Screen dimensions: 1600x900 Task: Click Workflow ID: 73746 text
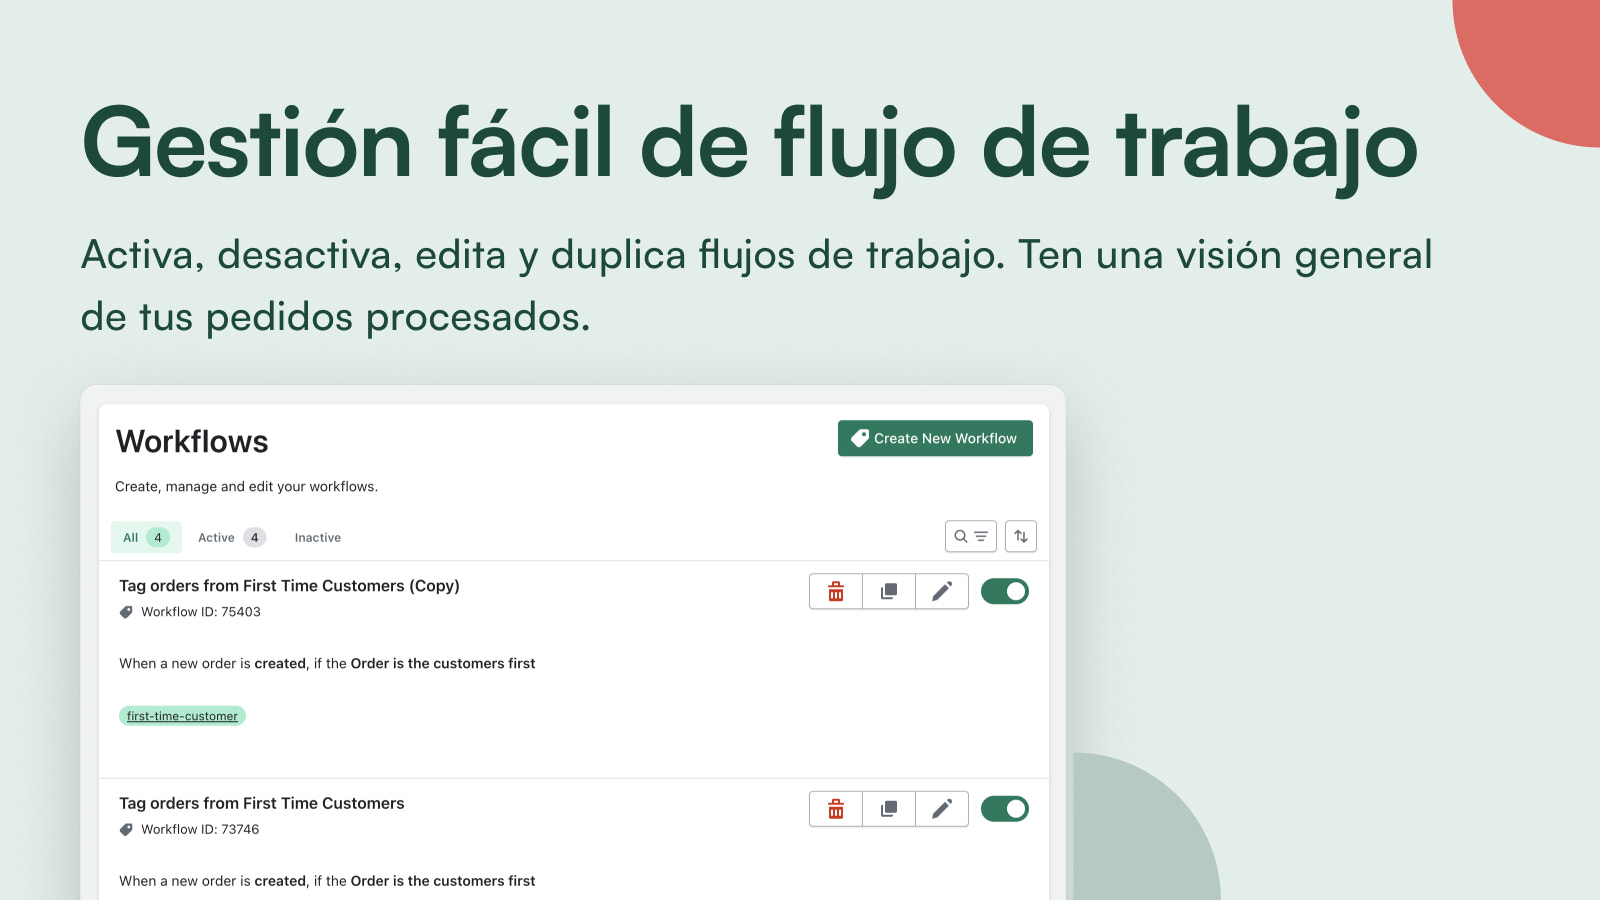pyautogui.click(x=200, y=829)
